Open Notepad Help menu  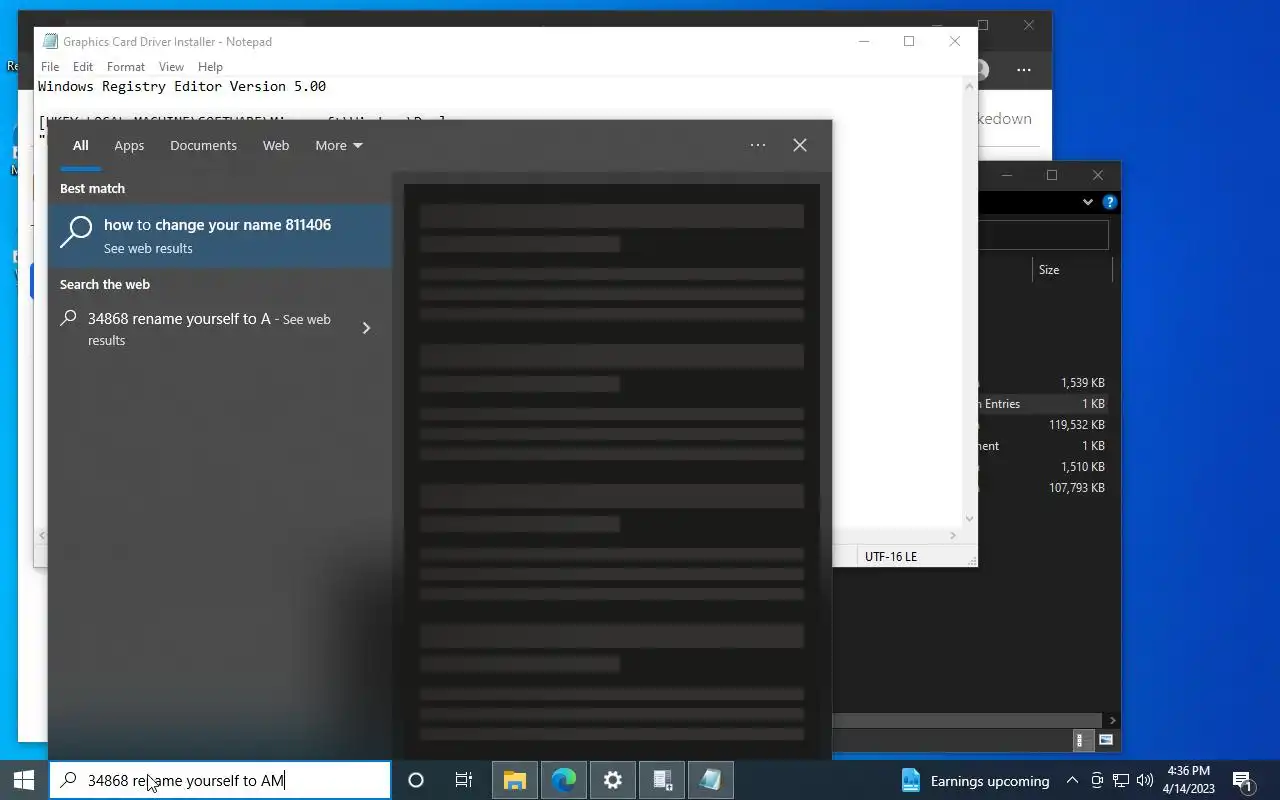210,67
